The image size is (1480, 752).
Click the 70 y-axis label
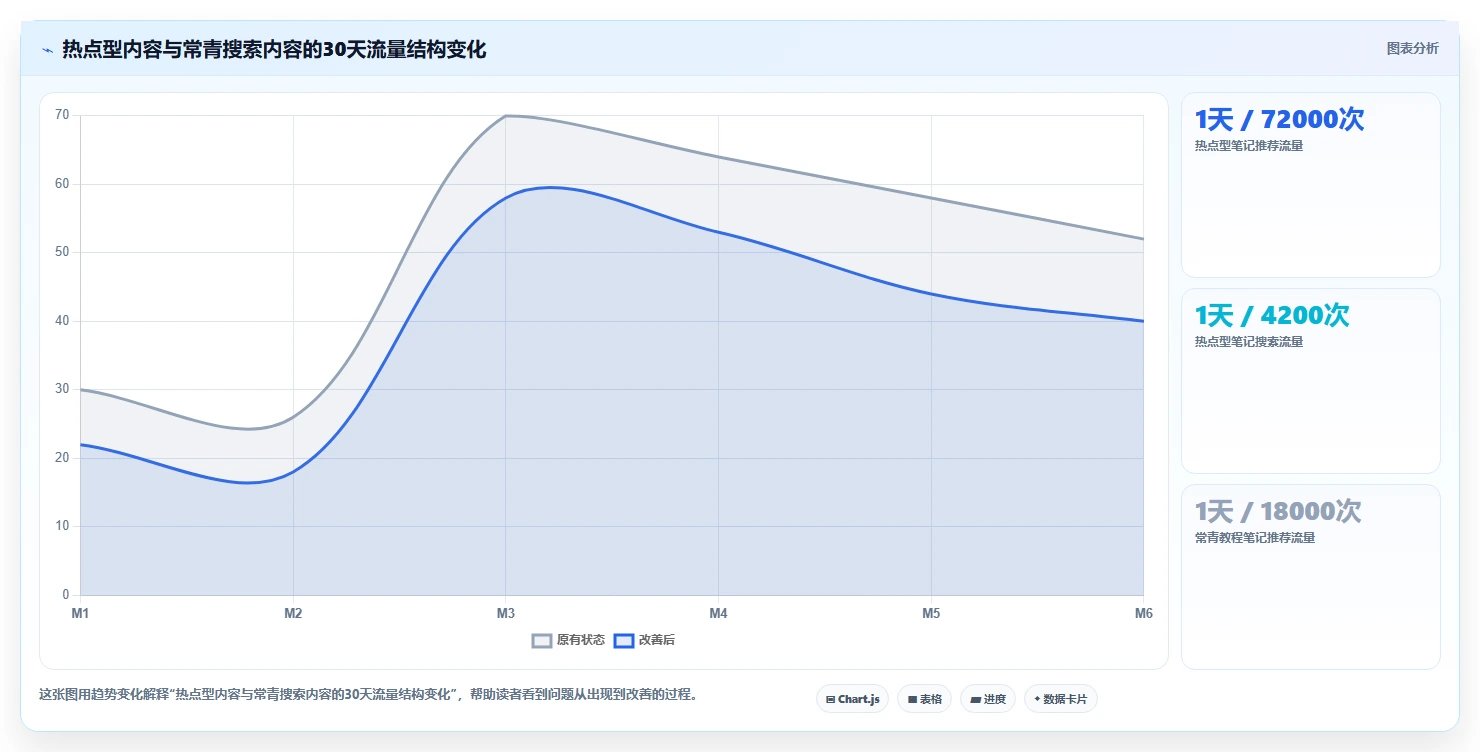(62, 115)
